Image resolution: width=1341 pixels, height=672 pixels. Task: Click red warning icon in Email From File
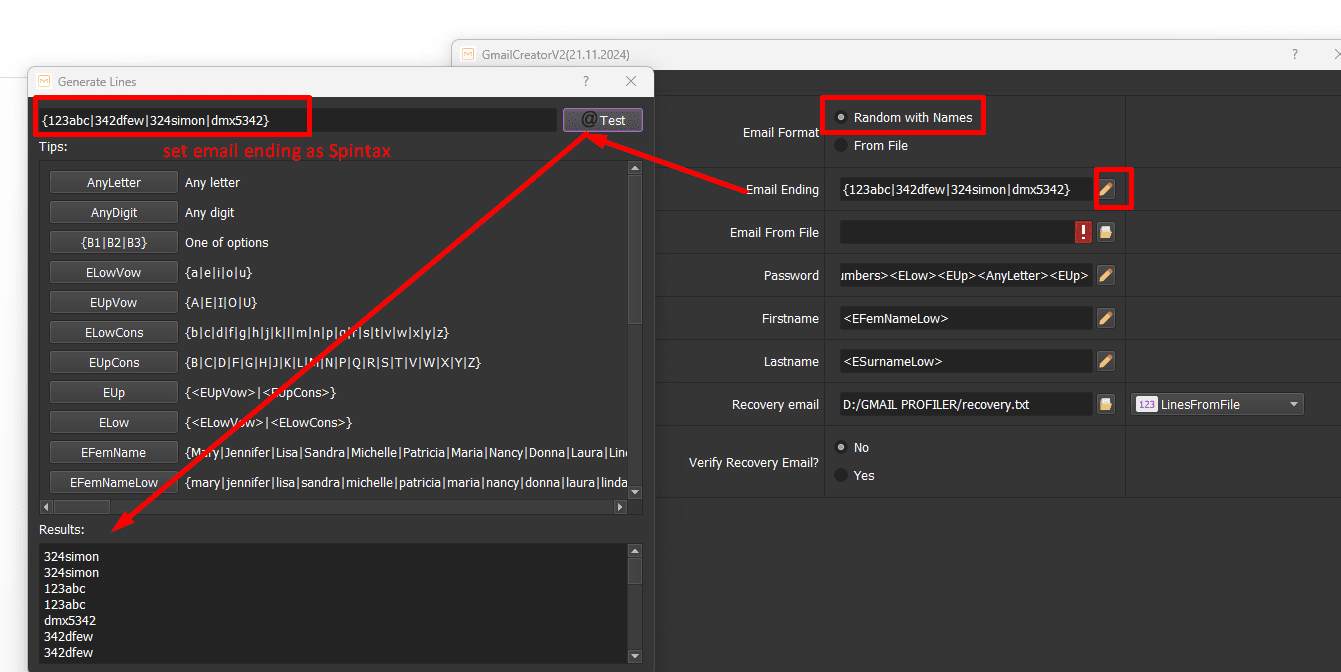pyautogui.click(x=1084, y=232)
